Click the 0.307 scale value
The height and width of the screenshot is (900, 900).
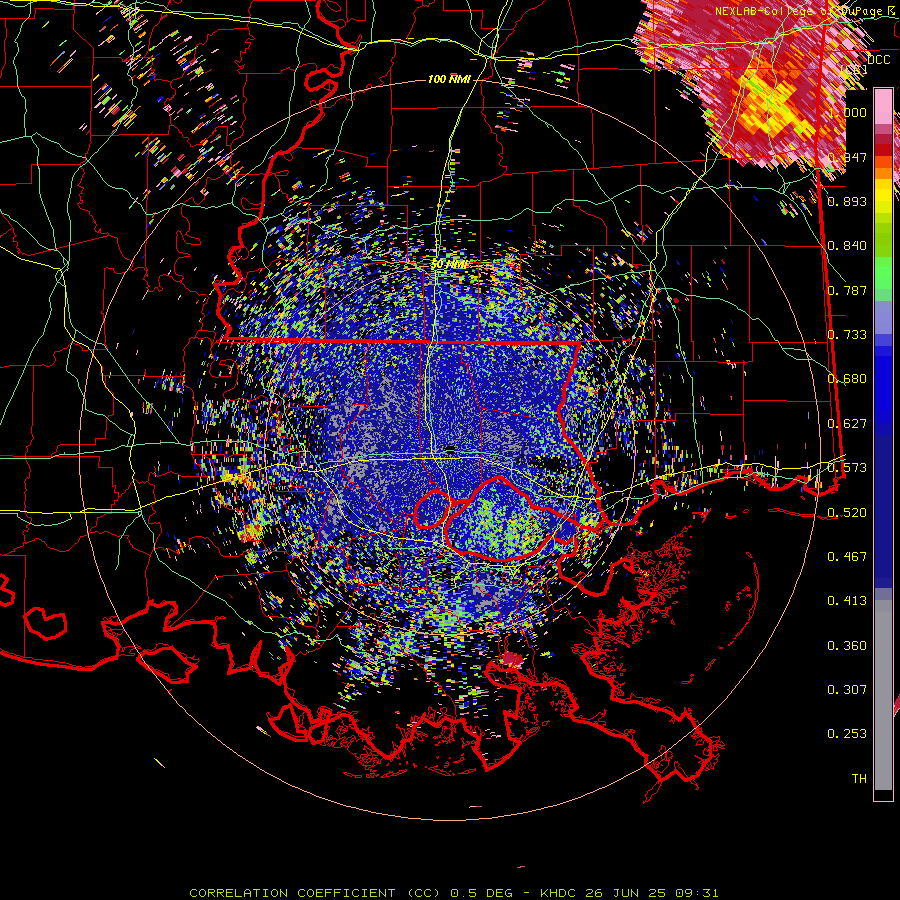click(x=847, y=690)
